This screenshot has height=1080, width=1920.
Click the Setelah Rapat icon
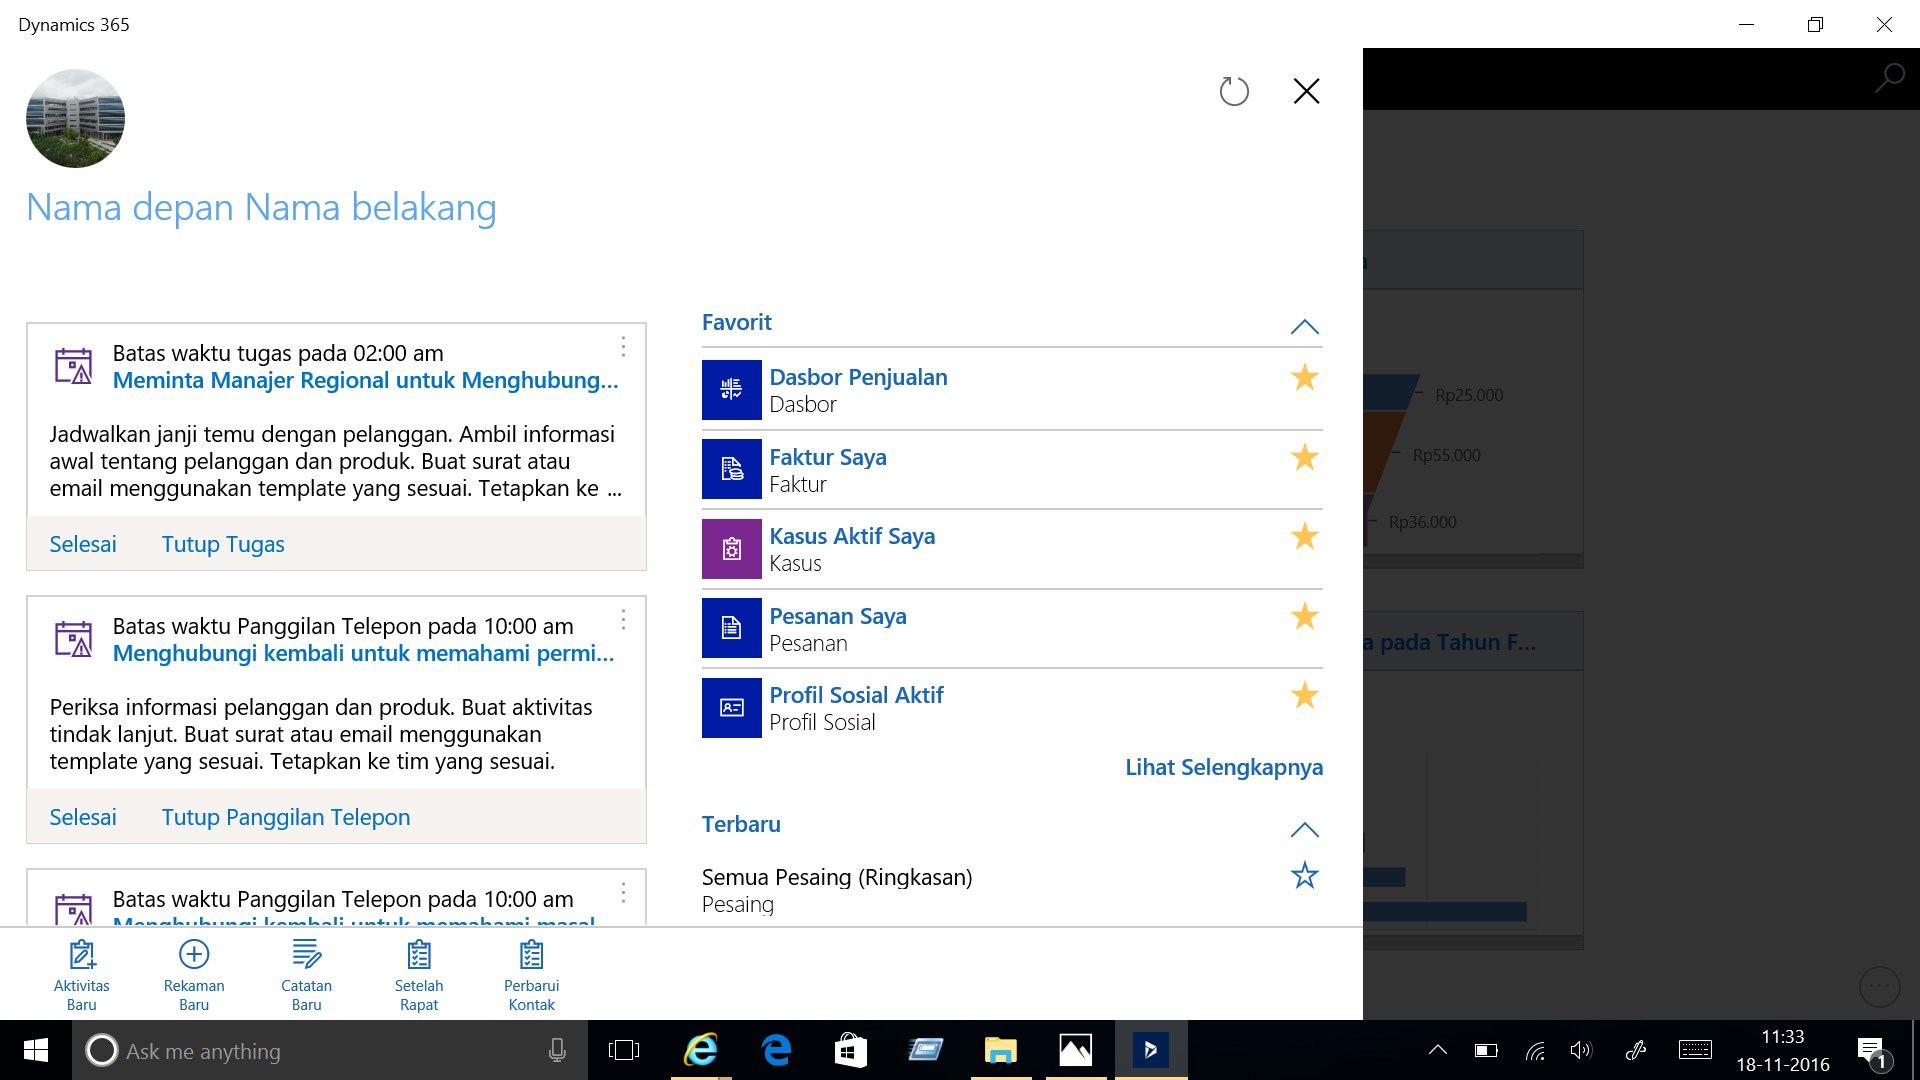[x=419, y=956]
